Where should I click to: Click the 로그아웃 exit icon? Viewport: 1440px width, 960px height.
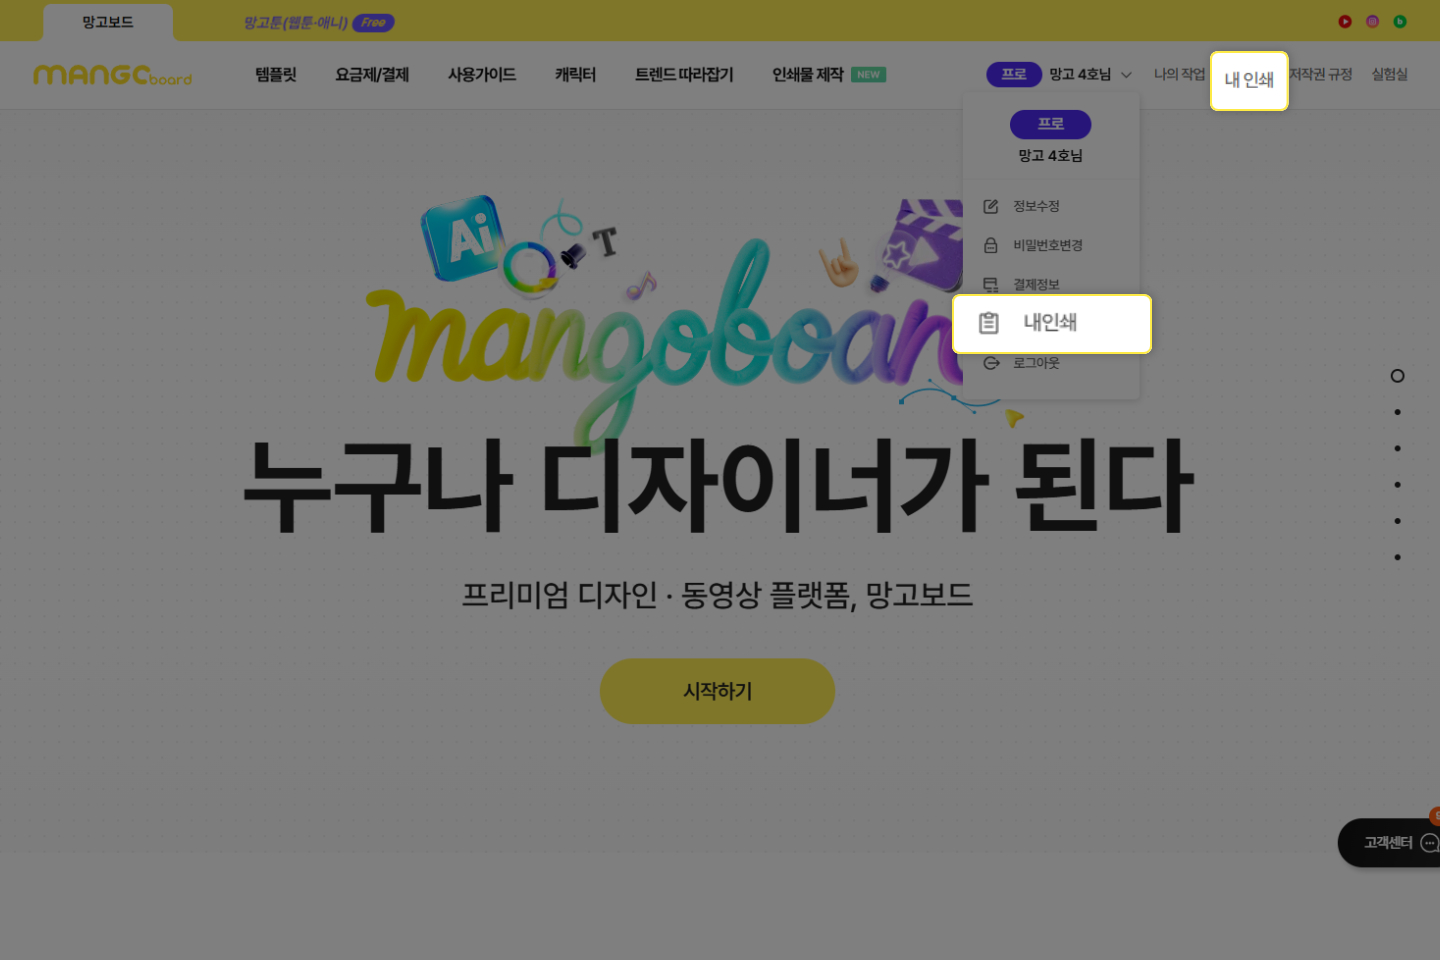click(991, 363)
